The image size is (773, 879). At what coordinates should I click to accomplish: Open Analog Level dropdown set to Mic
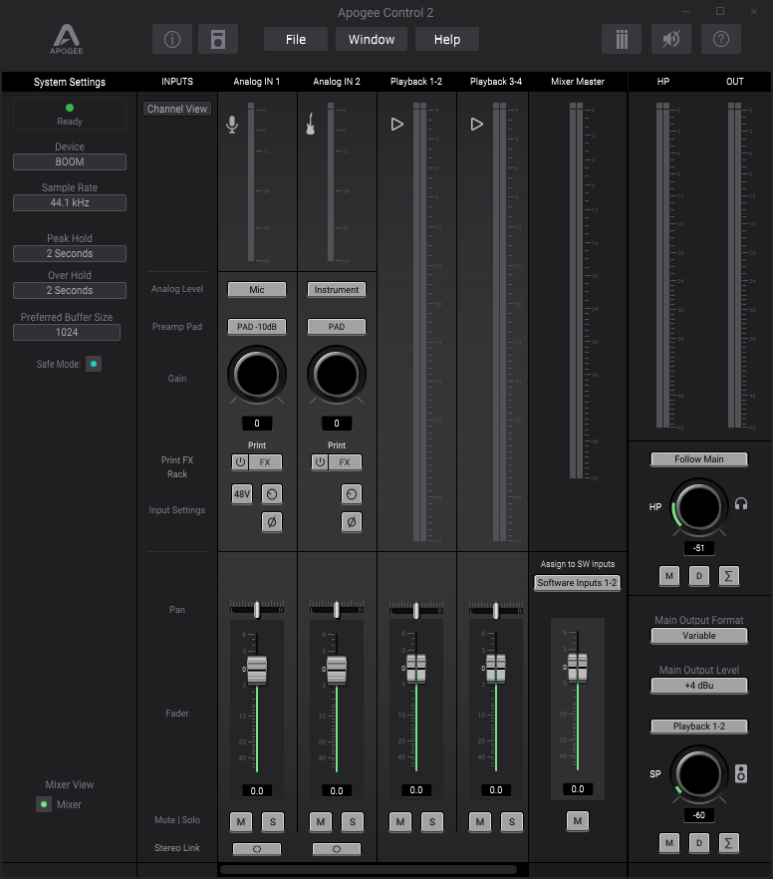pyautogui.click(x=257, y=290)
